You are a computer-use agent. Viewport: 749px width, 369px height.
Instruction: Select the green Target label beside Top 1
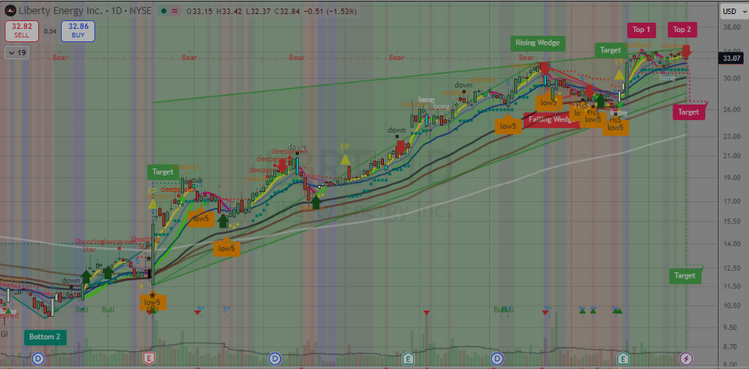(610, 50)
